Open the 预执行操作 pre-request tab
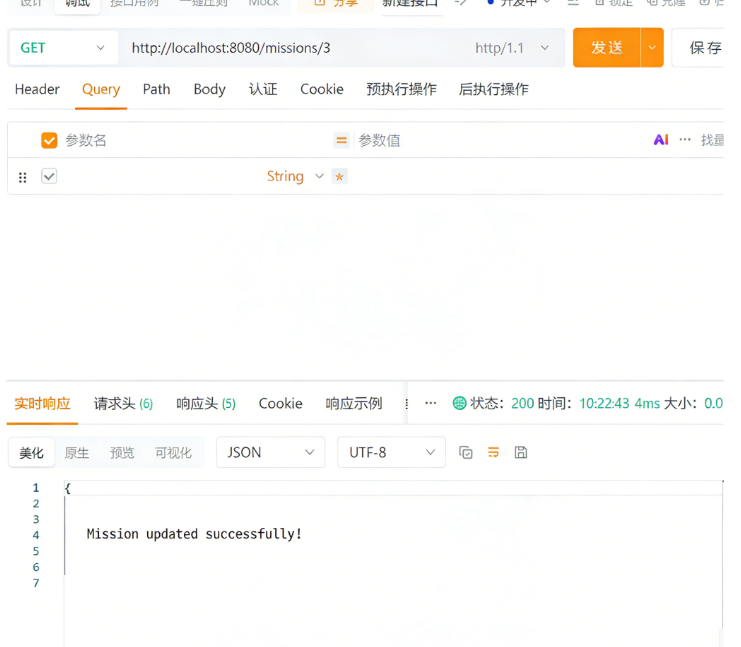Screen dimensions: 741x647 point(401,89)
